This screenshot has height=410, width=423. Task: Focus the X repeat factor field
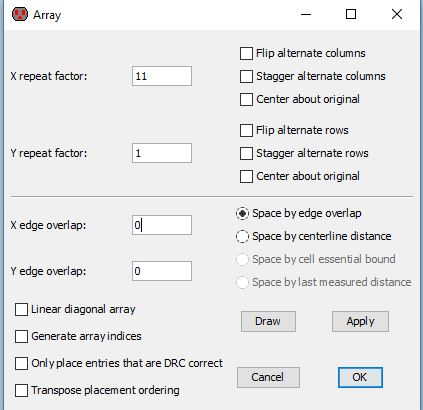coord(162,76)
